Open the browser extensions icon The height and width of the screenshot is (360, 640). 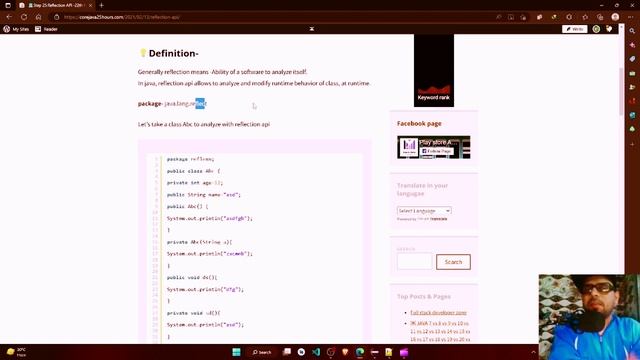[x=540, y=17]
